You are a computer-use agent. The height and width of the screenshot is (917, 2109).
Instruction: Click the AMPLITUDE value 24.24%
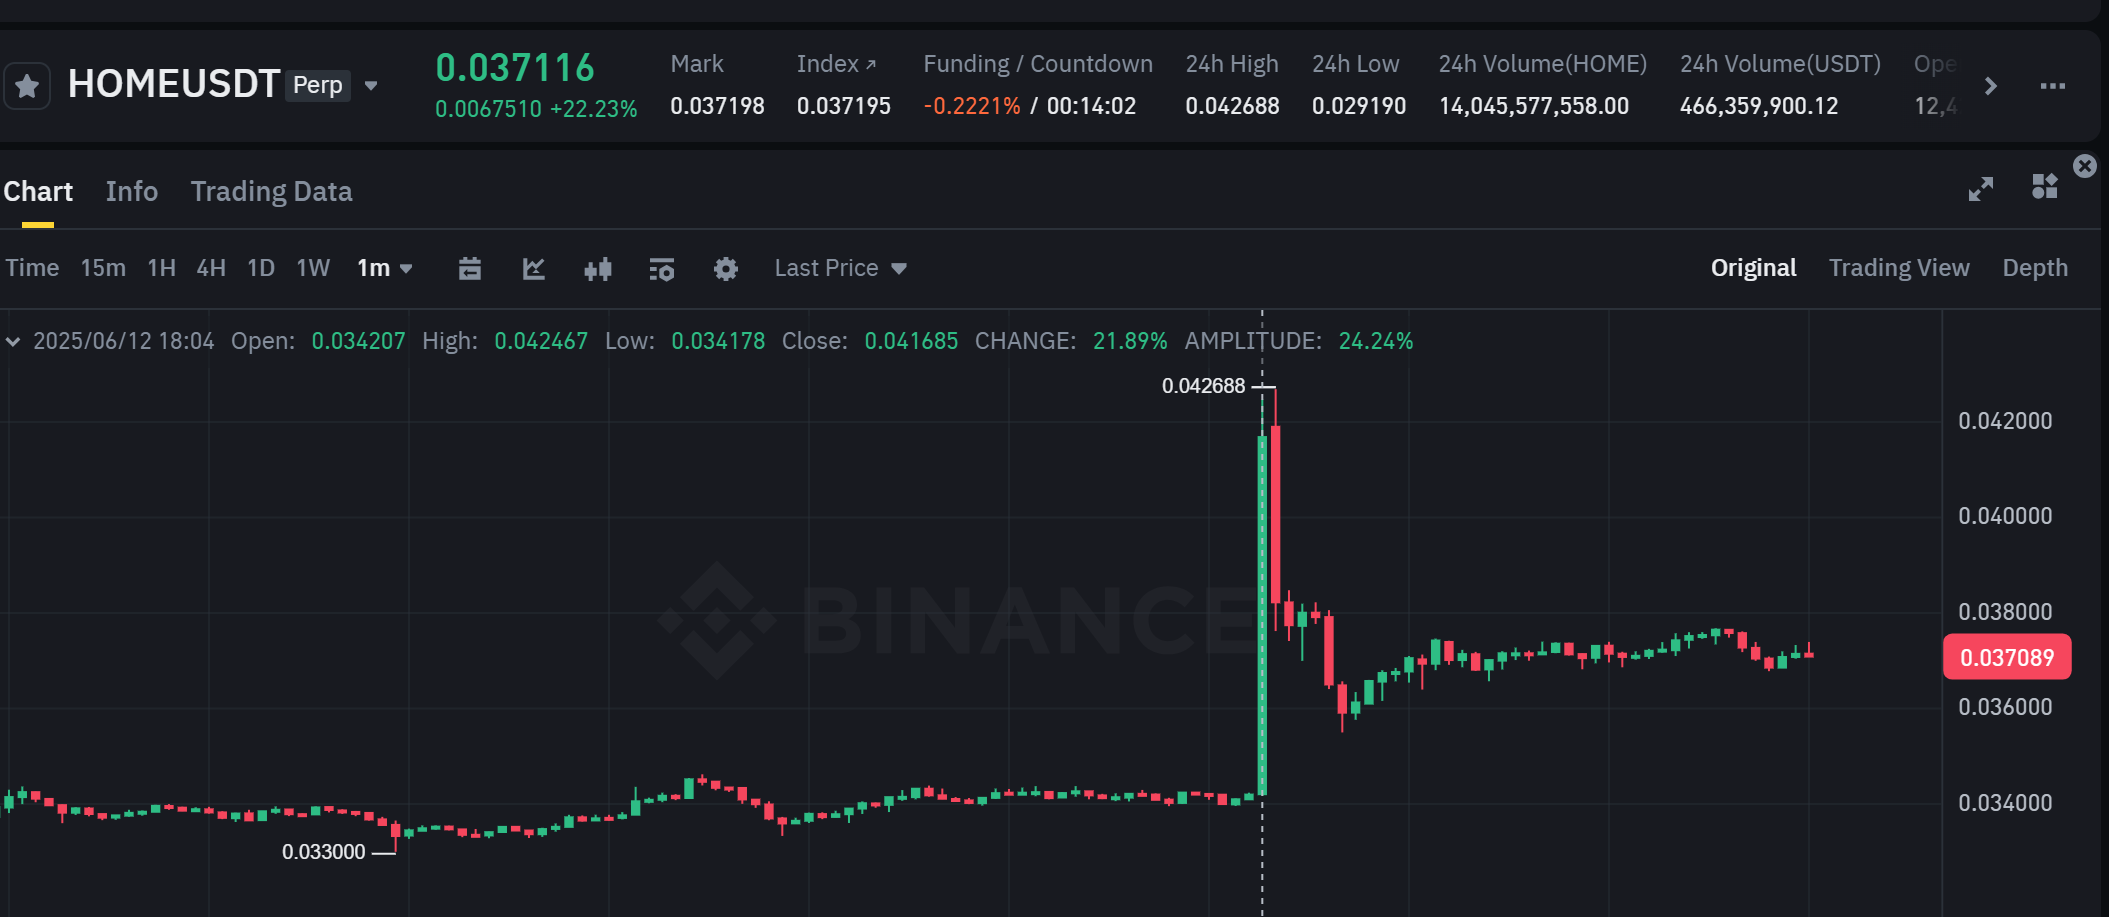(1376, 341)
